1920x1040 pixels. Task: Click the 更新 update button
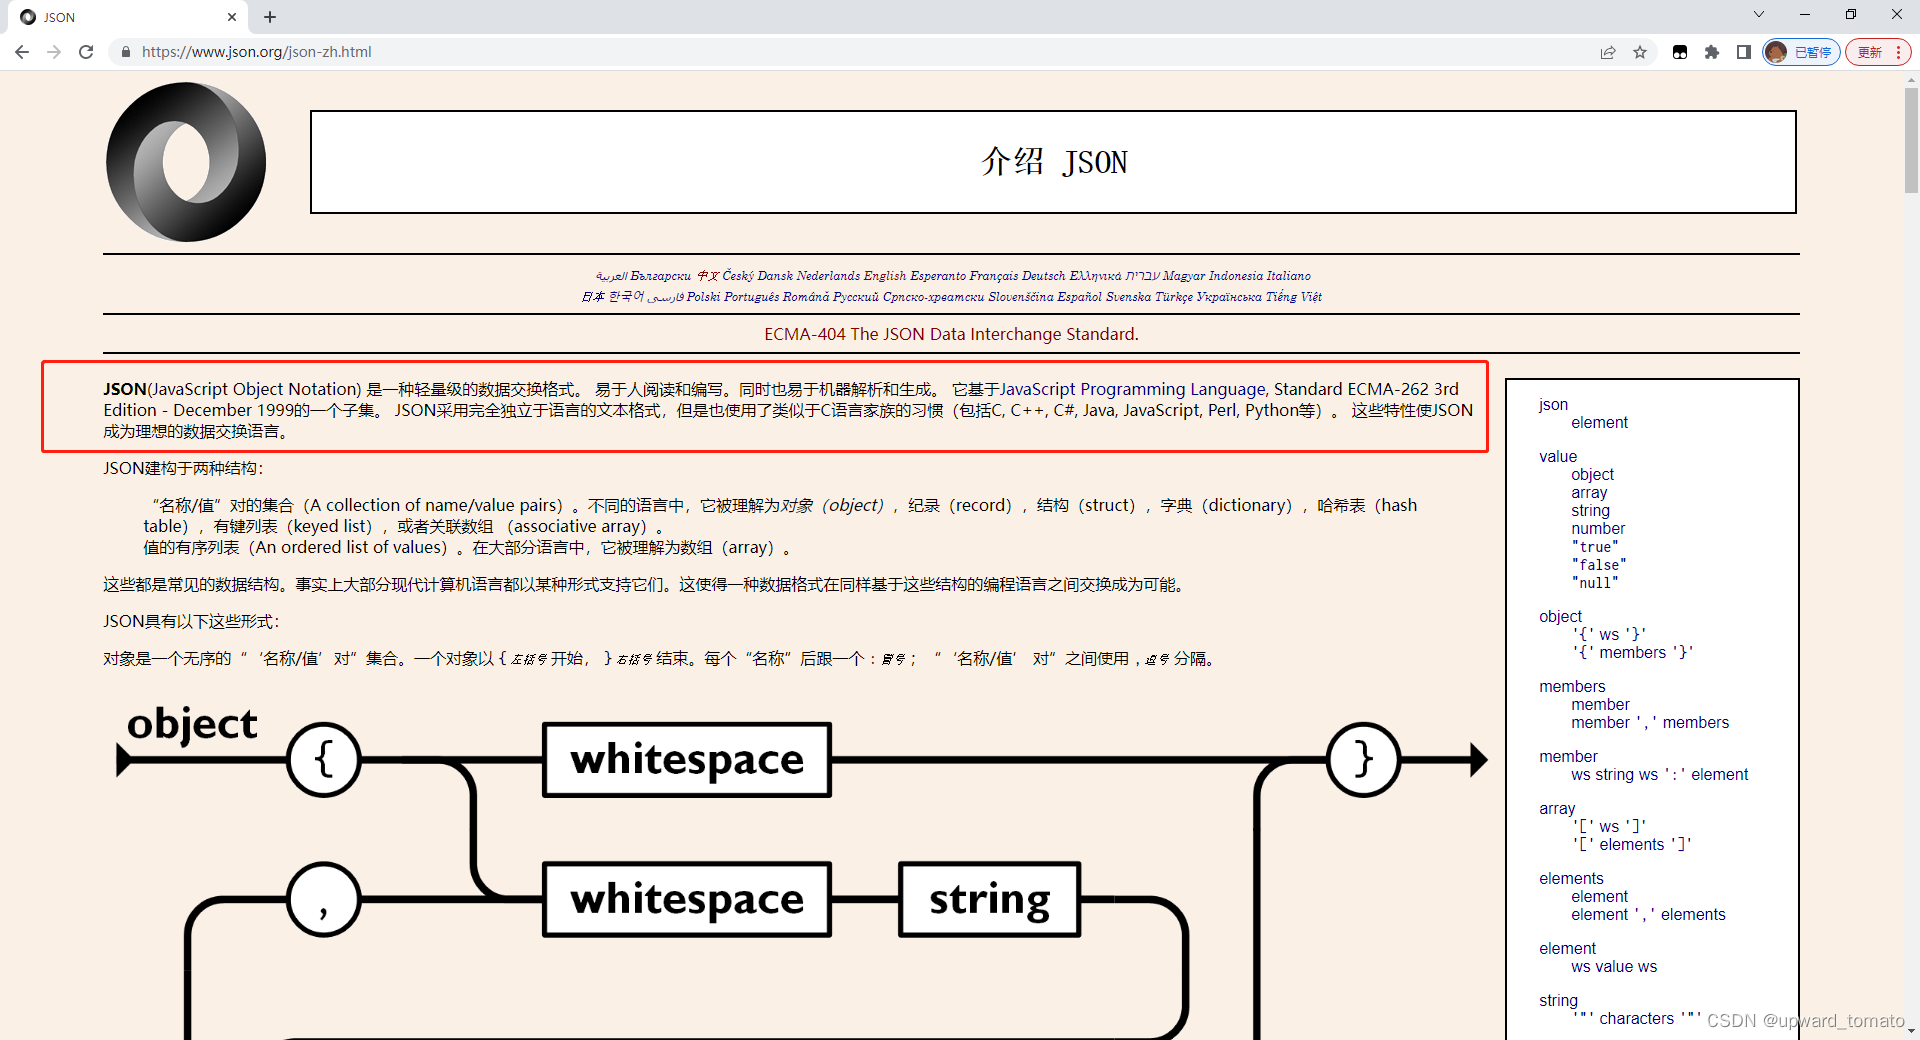[x=1878, y=52]
